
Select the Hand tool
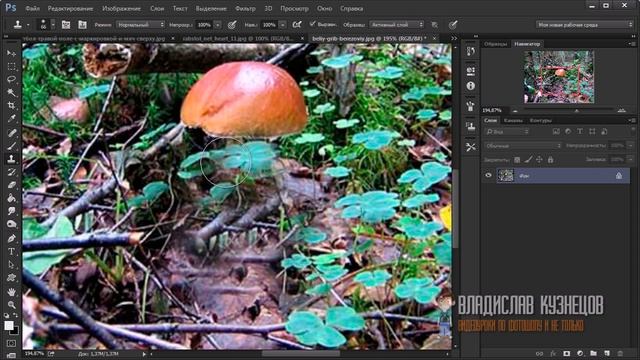pos(11,292)
